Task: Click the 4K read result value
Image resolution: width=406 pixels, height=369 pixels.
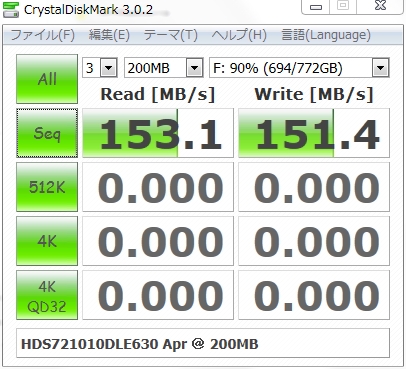Action: click(x=158, y=241)
